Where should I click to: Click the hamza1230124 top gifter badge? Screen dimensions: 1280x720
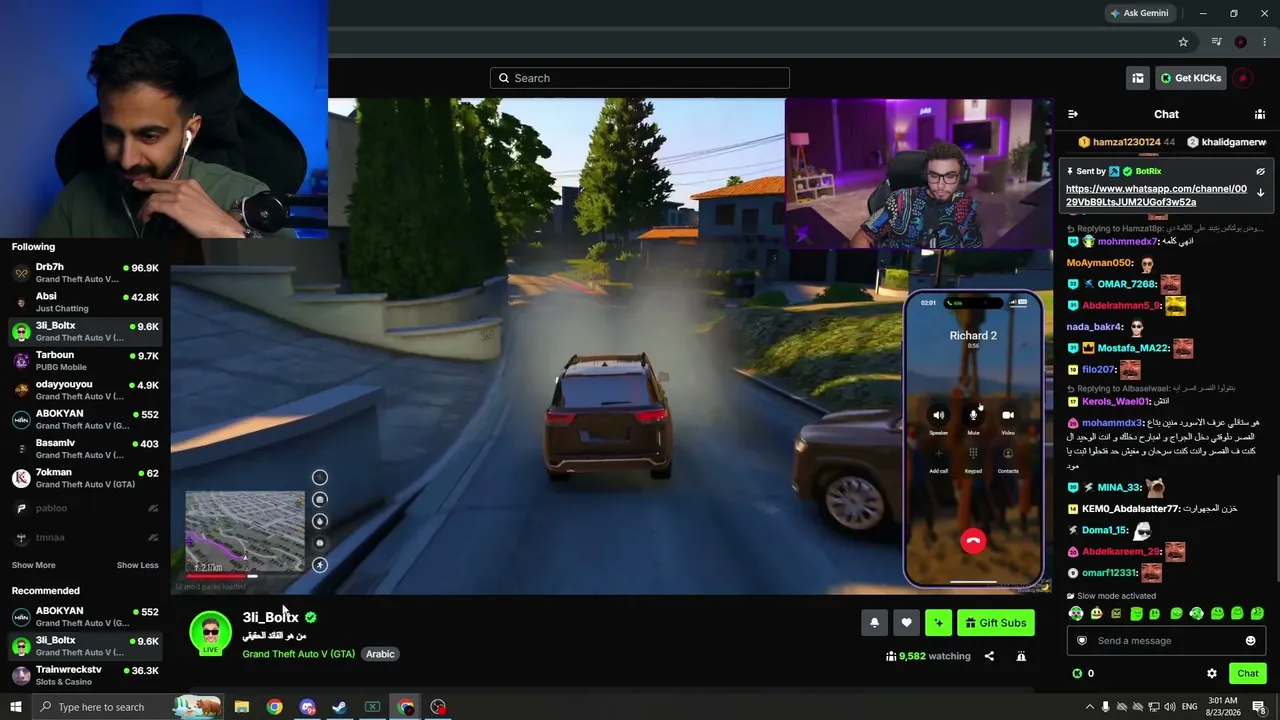[x=1126, y=142]
